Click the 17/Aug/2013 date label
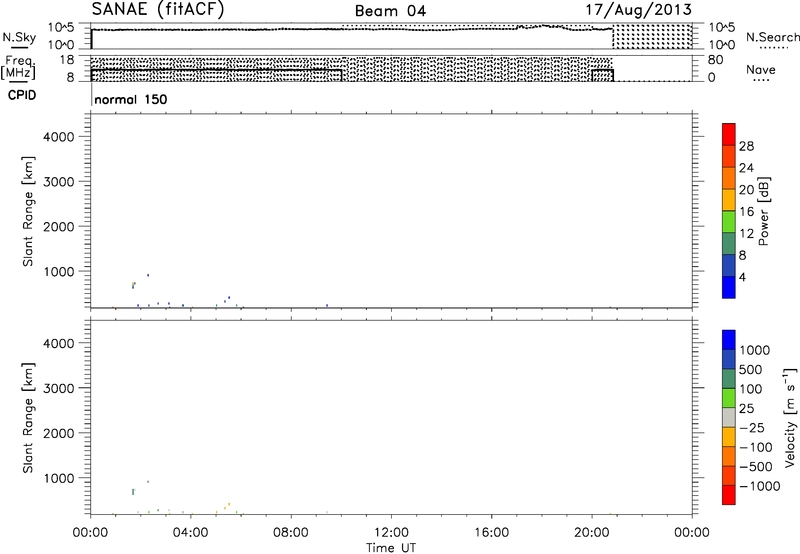The image size is (800, 554). click(638, 9)
